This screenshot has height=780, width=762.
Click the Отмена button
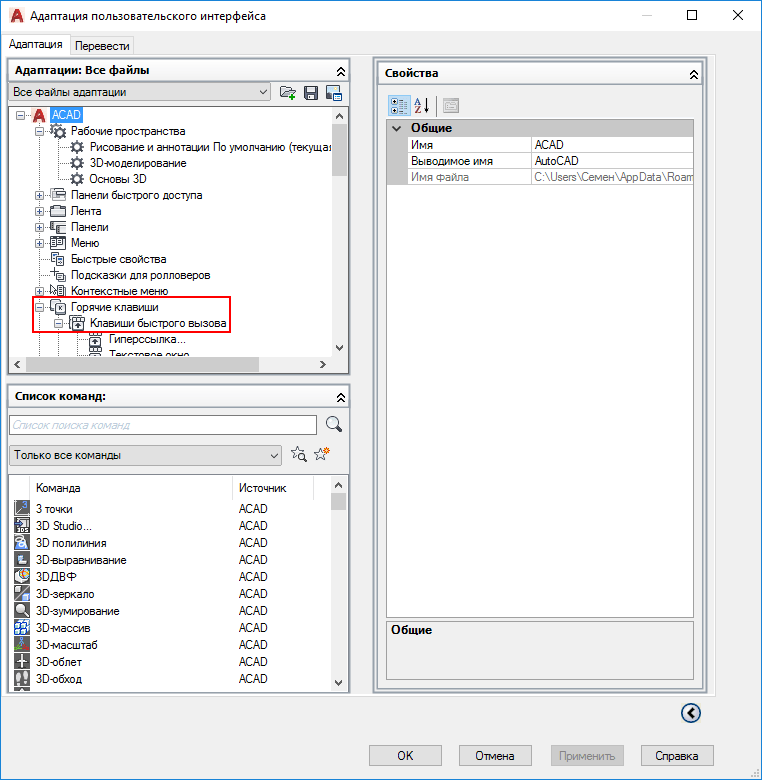[494, 755]
